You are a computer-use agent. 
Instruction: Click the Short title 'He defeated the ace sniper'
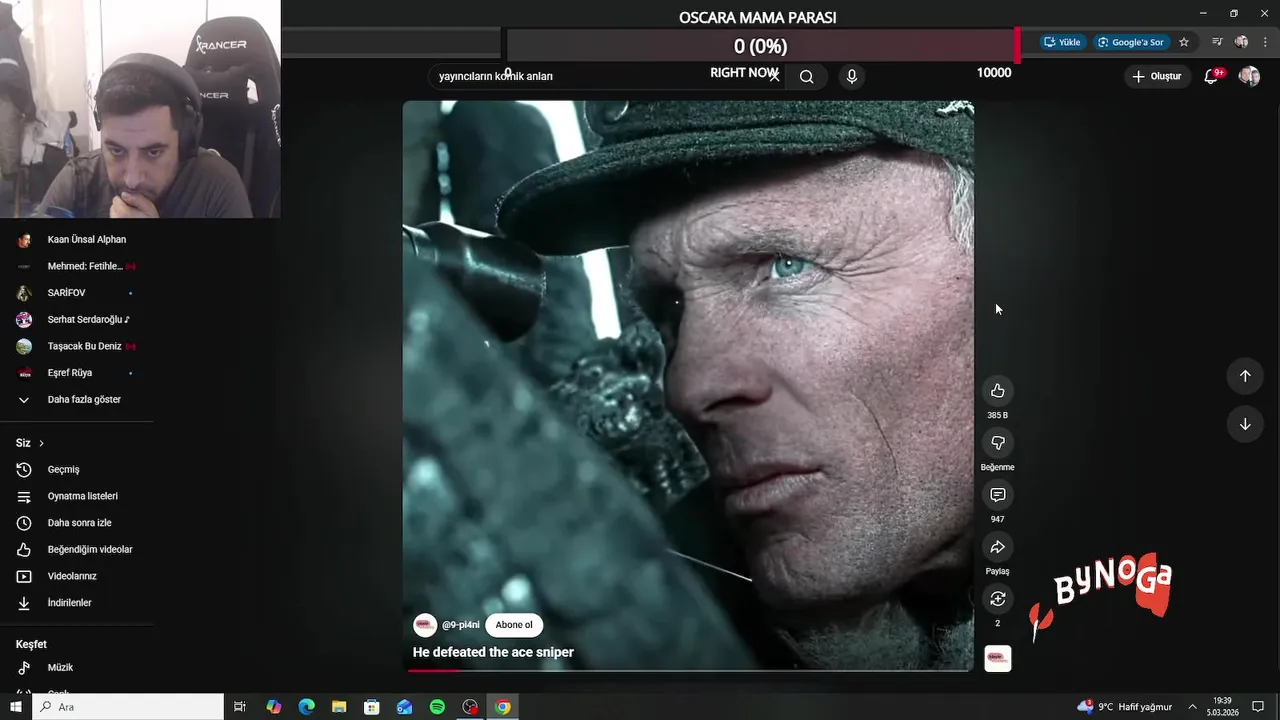493,652
